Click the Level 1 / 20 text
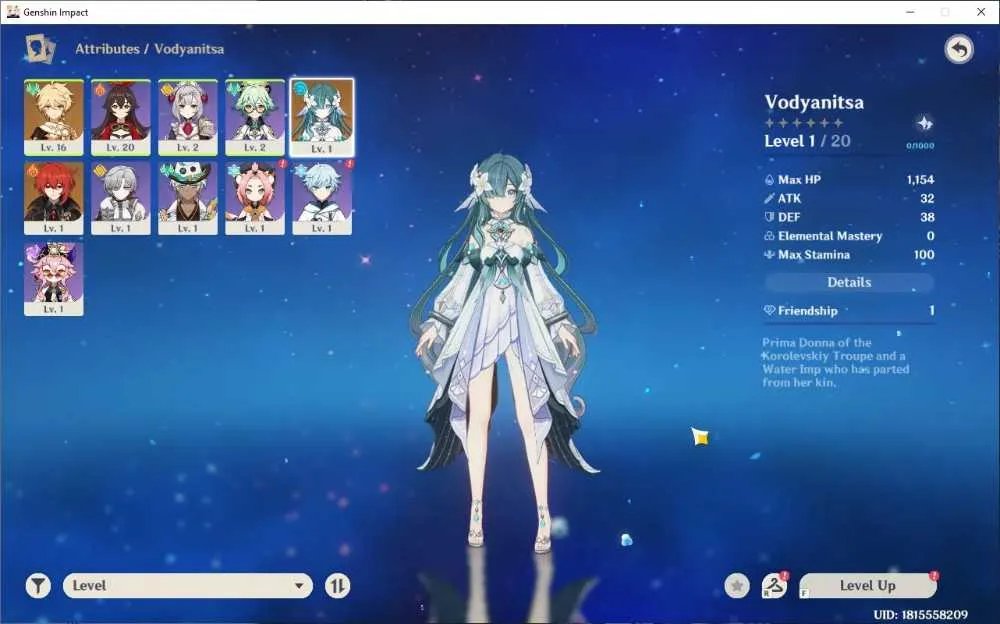The image size is (1000, 624). coord(807,141)
